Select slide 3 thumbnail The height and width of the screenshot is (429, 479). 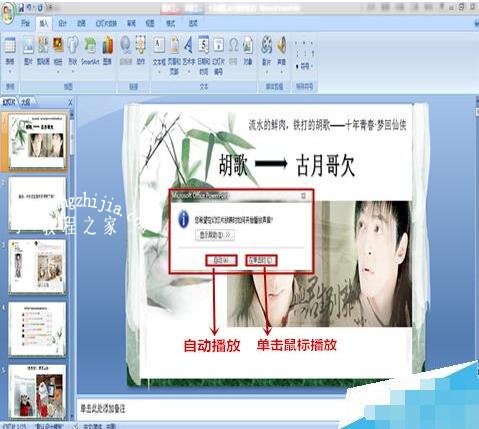pyautogui.click(x=37, y=267)
